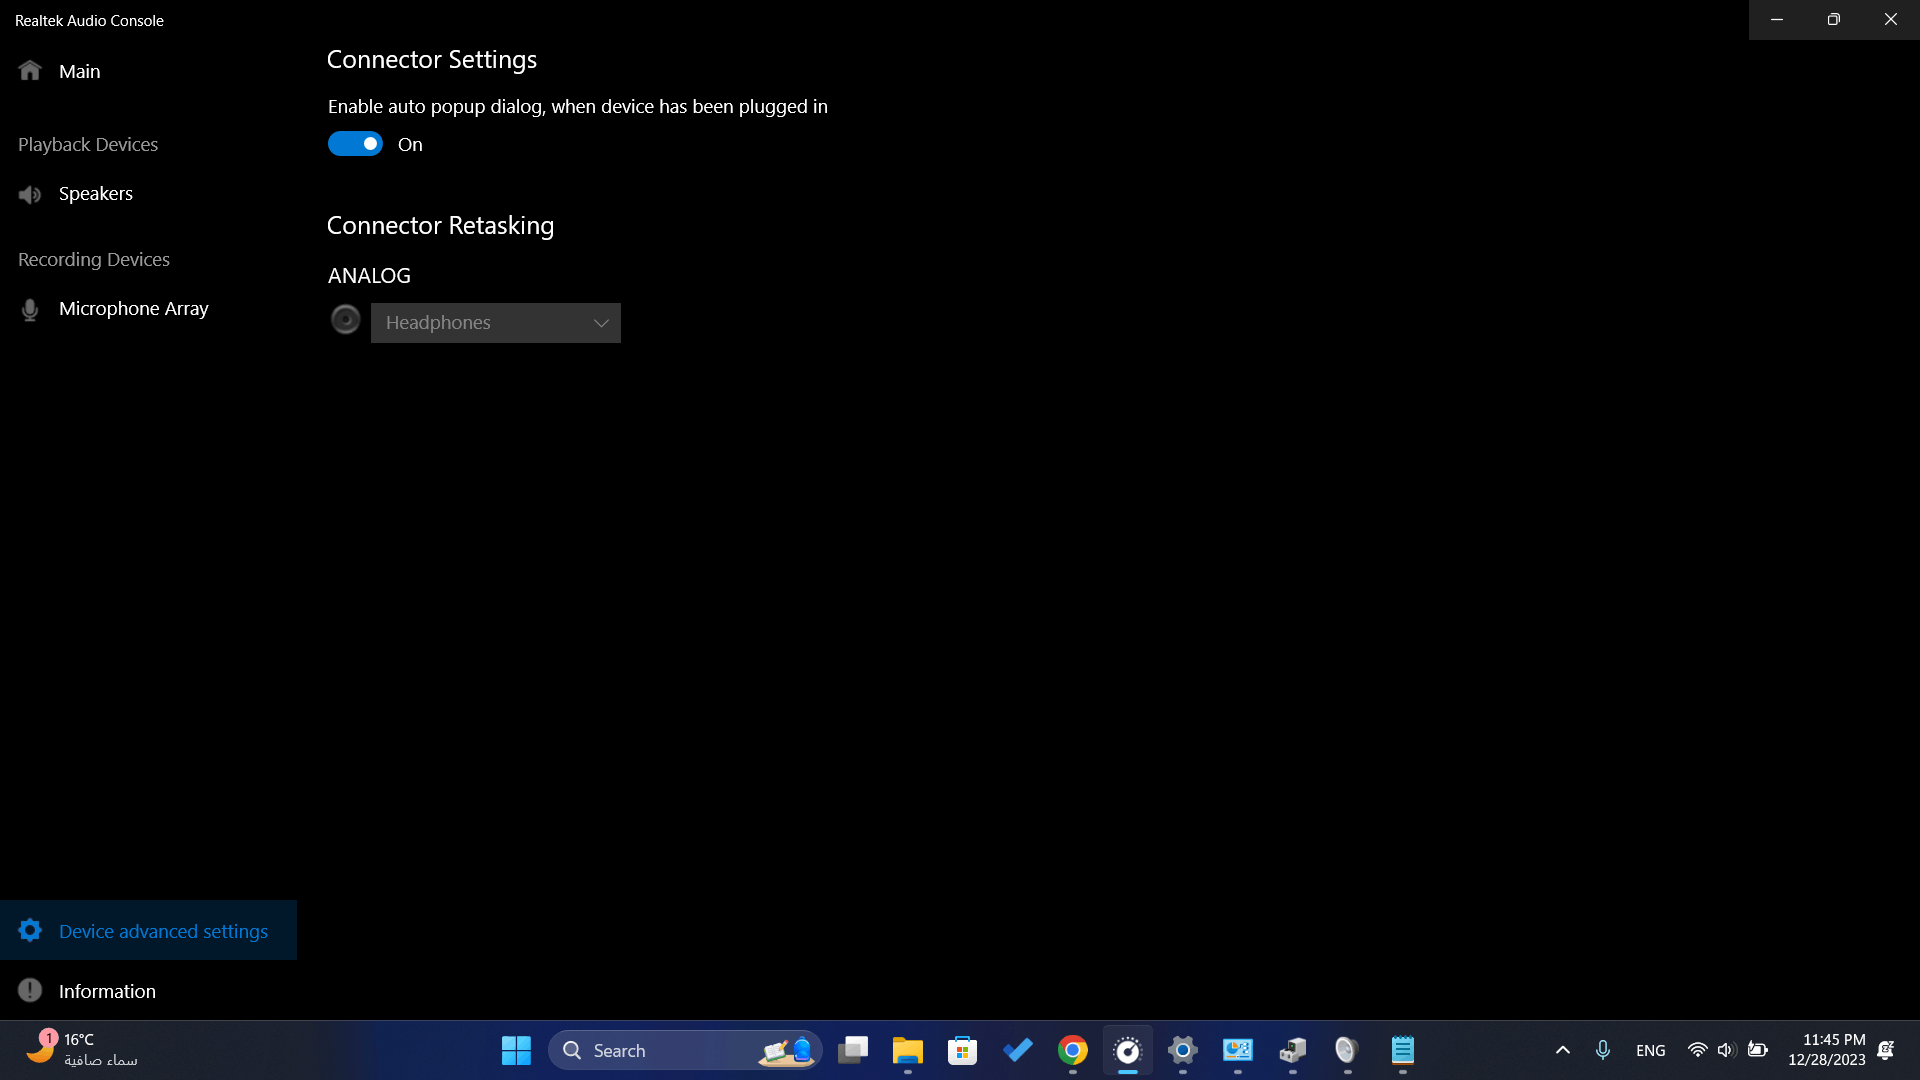
Task: Select Speakers playback device
Action: (x=148, y=194)
